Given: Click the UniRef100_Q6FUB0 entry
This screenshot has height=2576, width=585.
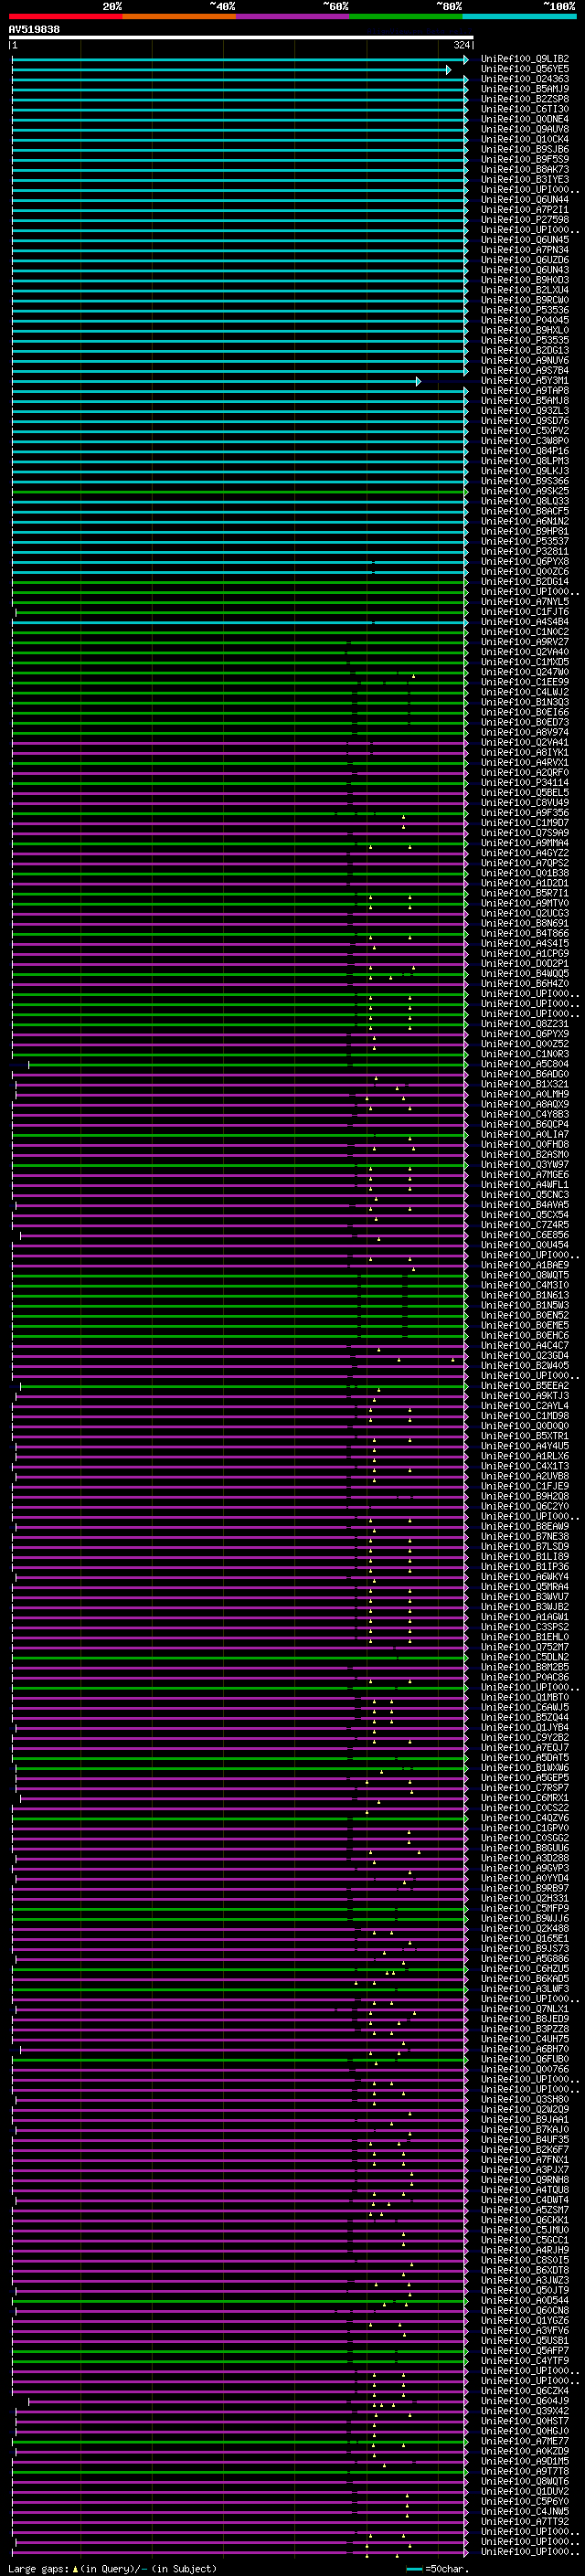Looking at the screenshot, I should (525, 2059).
